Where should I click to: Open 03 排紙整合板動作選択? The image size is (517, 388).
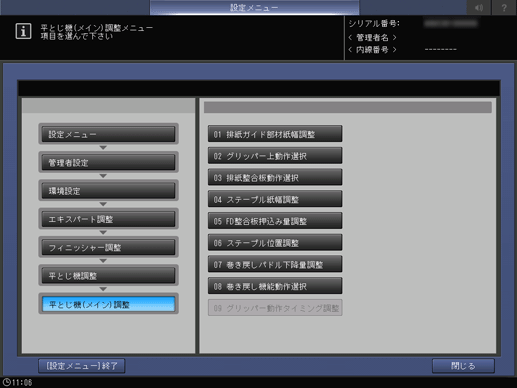coord(275,178)
